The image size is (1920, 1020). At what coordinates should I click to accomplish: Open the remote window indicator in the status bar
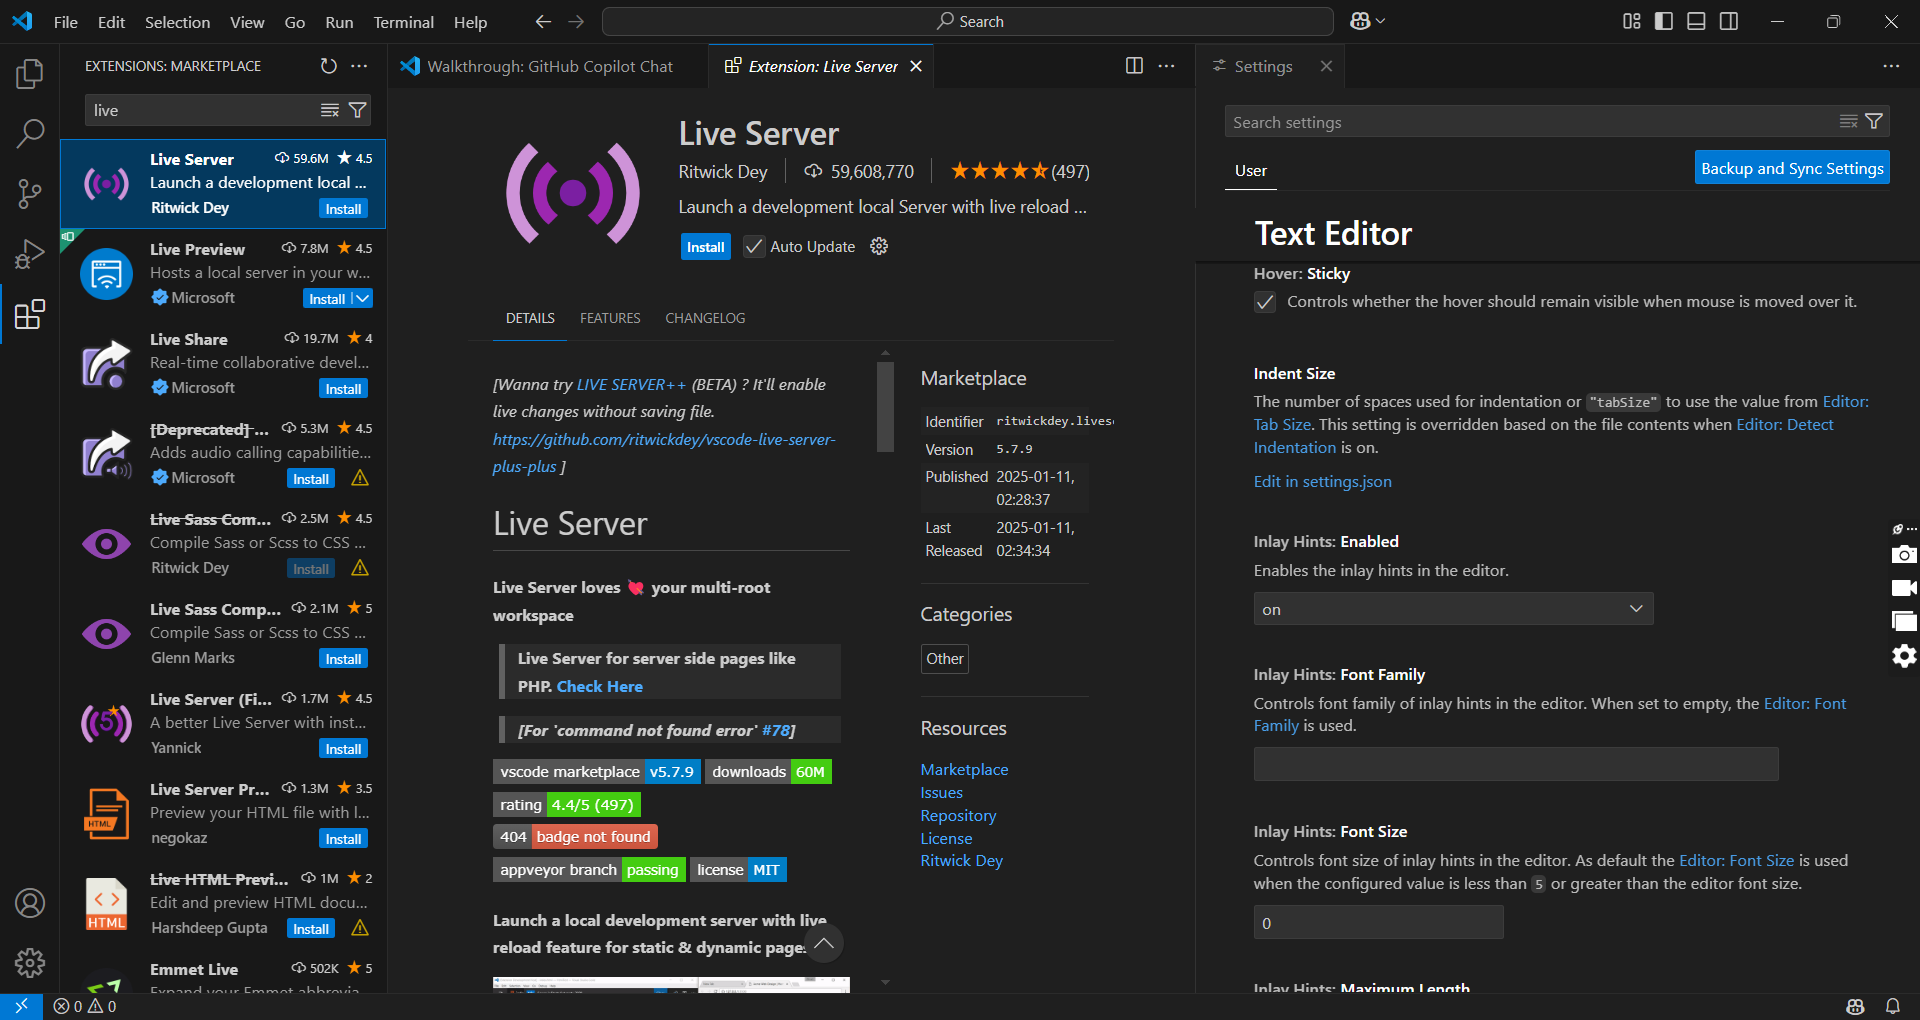(x=21, y=1006)
